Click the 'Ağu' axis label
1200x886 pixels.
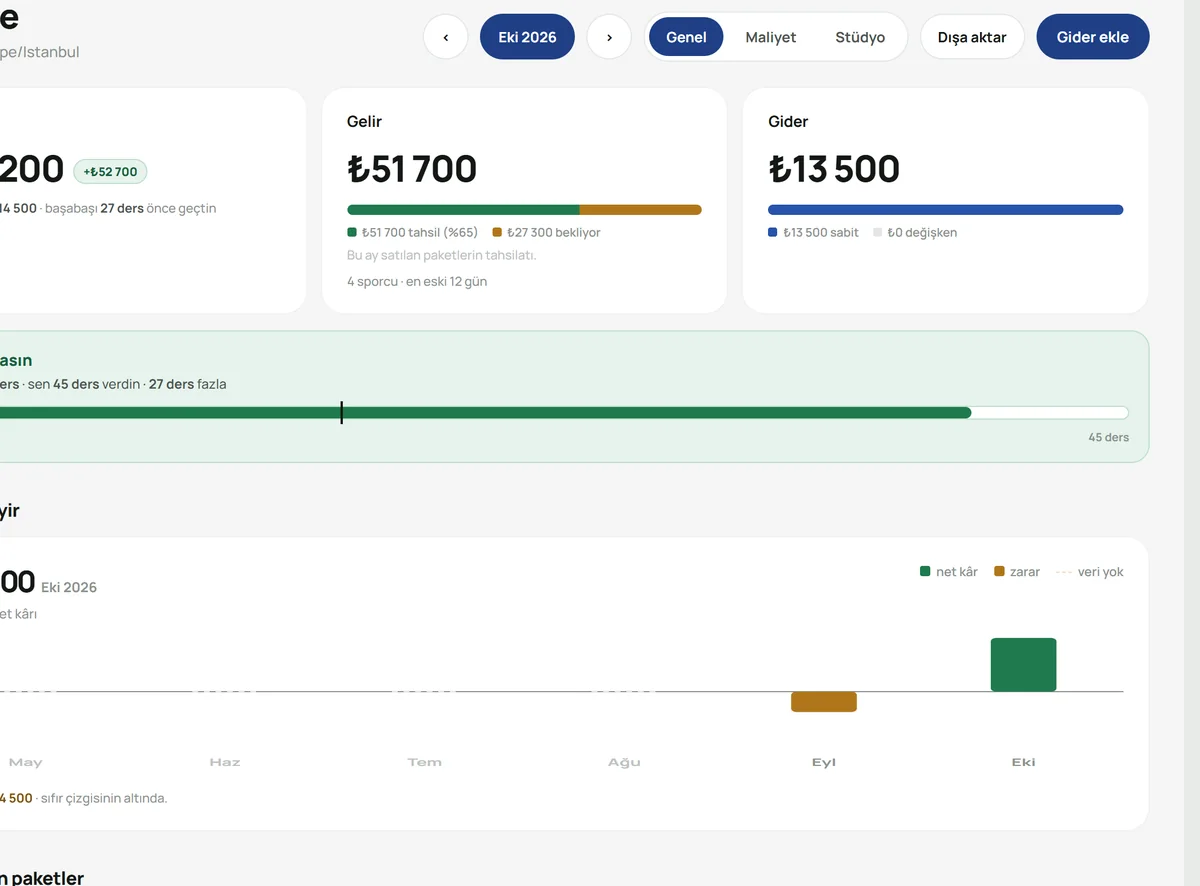click(625, 762)
